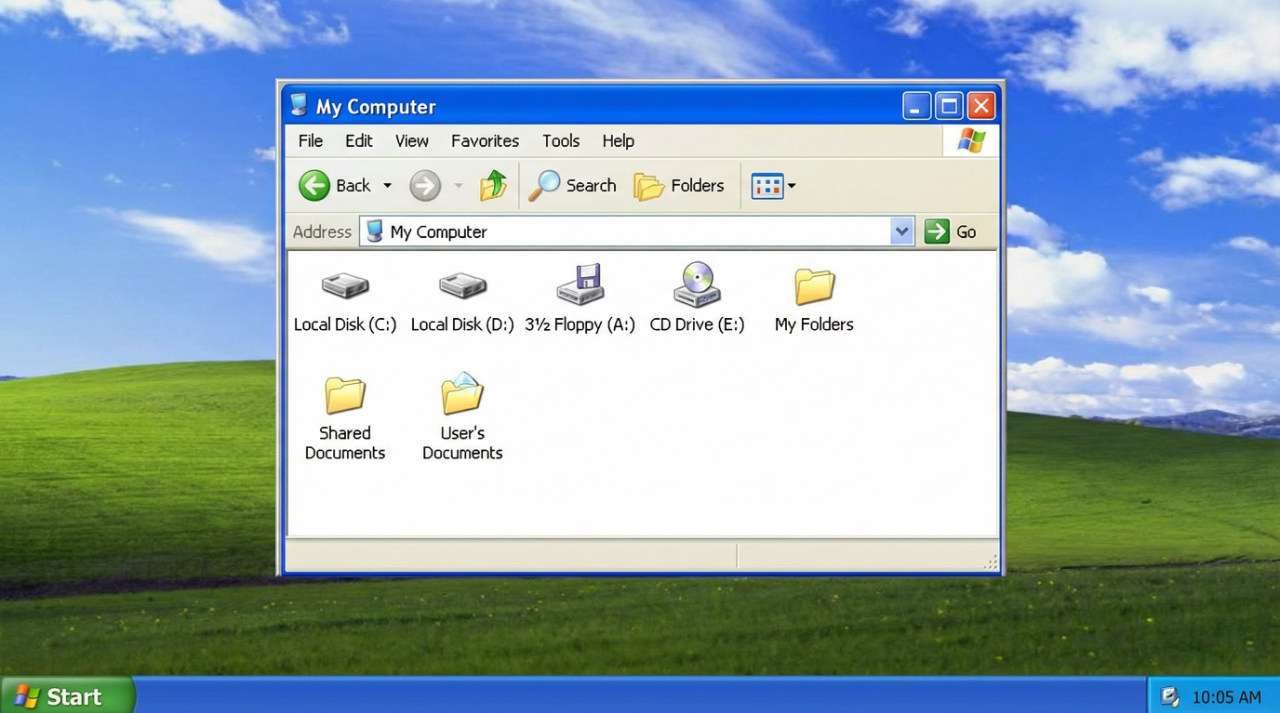Viewport: 1280px width, 713px height.
Task: Click the volume icon in system tray
Action: 1170,697
